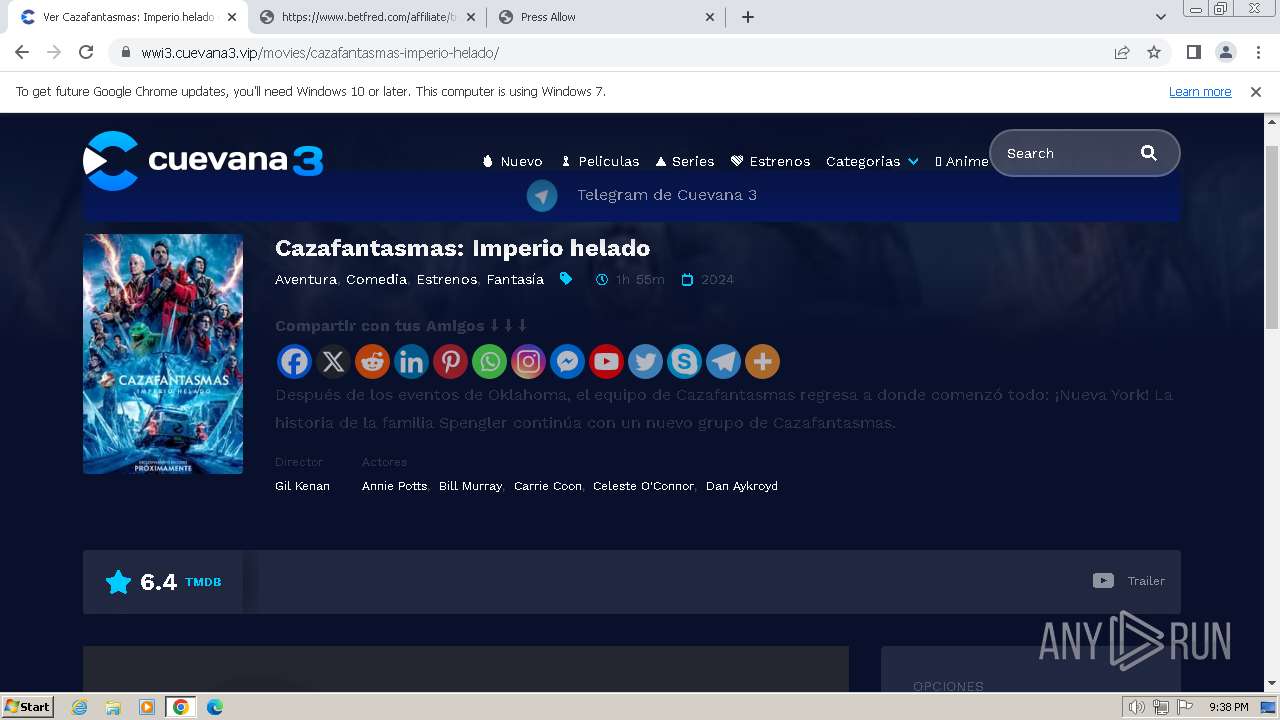Screen dimensions: 1280x720
Task: Click Telegram de Cuevana 3 banner text
Action: (667, 195)
